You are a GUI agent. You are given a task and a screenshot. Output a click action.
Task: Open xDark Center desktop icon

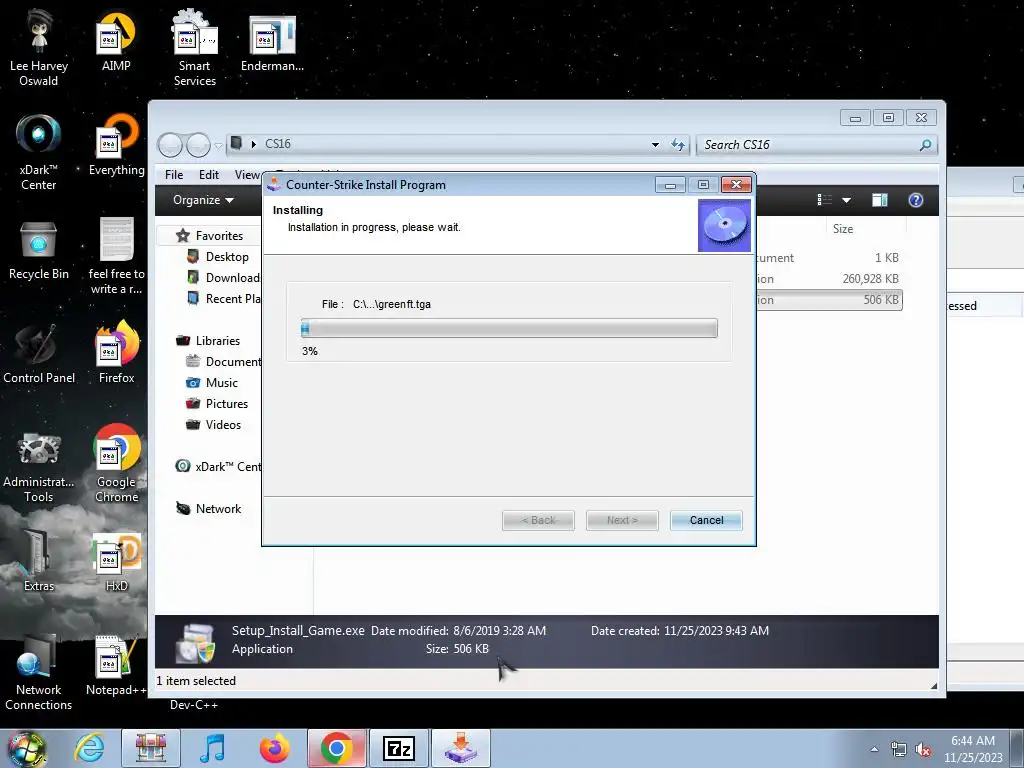coord(39,152)
